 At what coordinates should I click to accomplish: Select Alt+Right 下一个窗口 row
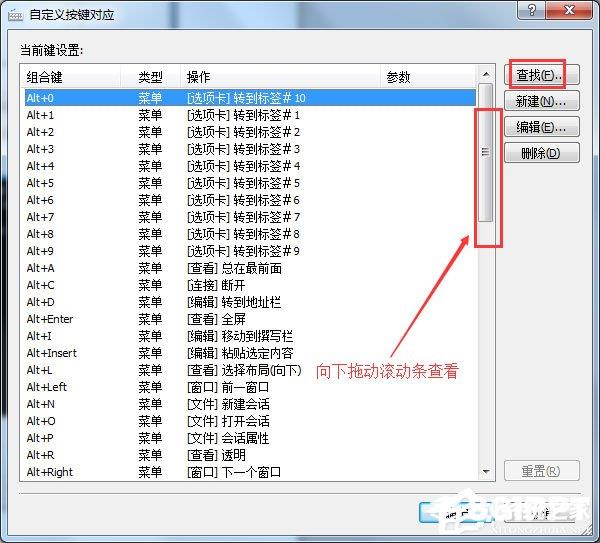[x=250, y=472]
